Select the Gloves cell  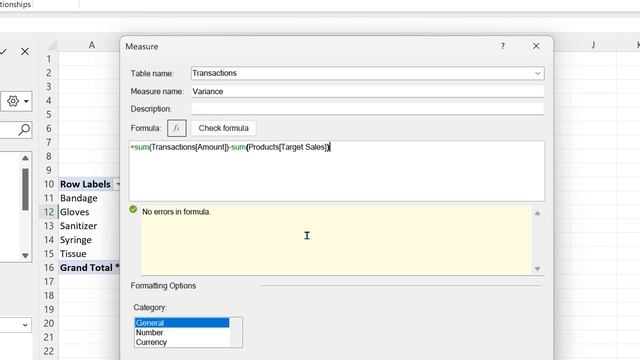[89, 212]
